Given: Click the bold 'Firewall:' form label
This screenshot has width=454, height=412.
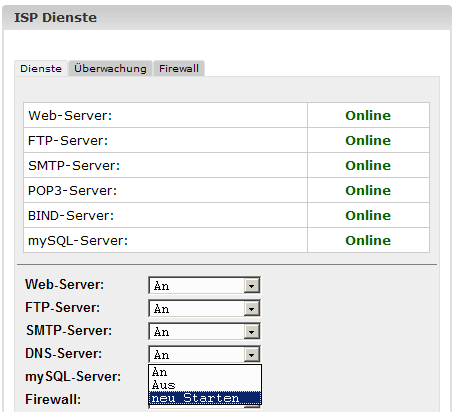Looking at the screenshot, I should (x=53, y=399).
